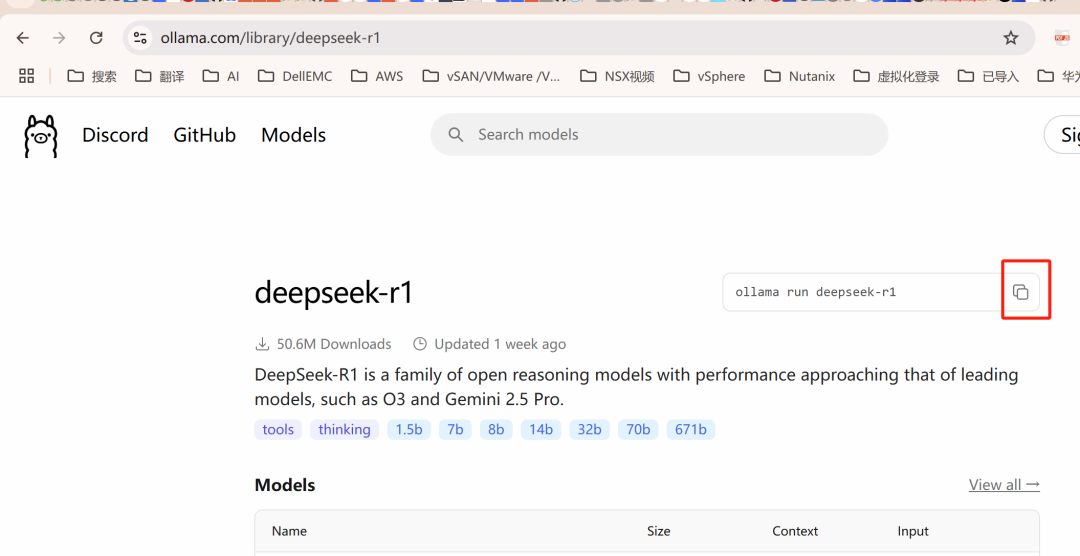Screen dimensions: 1080x556
Task: Click the Name column header
Action: pos(289,531)
